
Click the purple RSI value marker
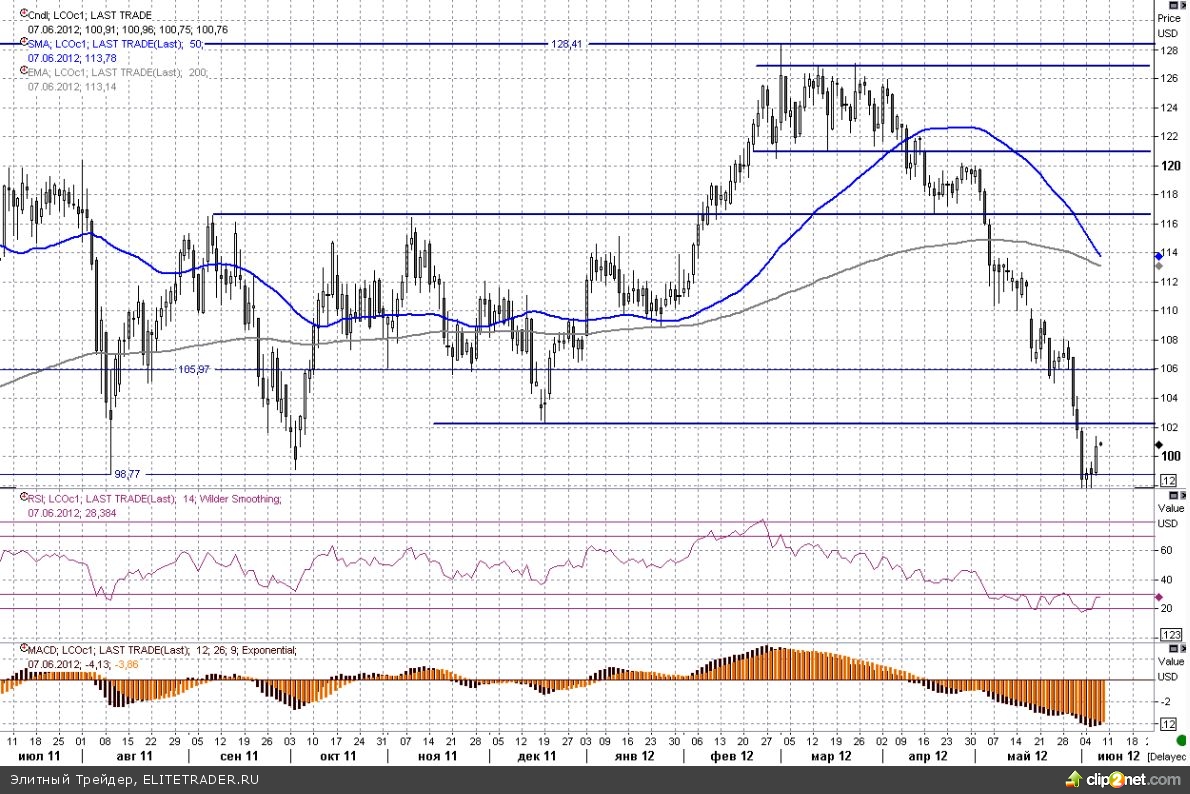1158,597
